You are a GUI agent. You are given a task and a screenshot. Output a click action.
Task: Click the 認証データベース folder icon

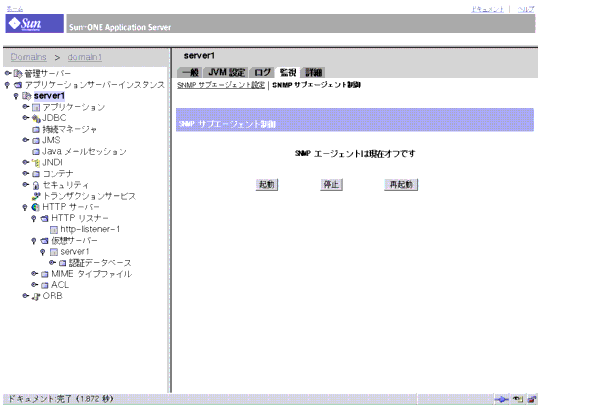(62, 263)
